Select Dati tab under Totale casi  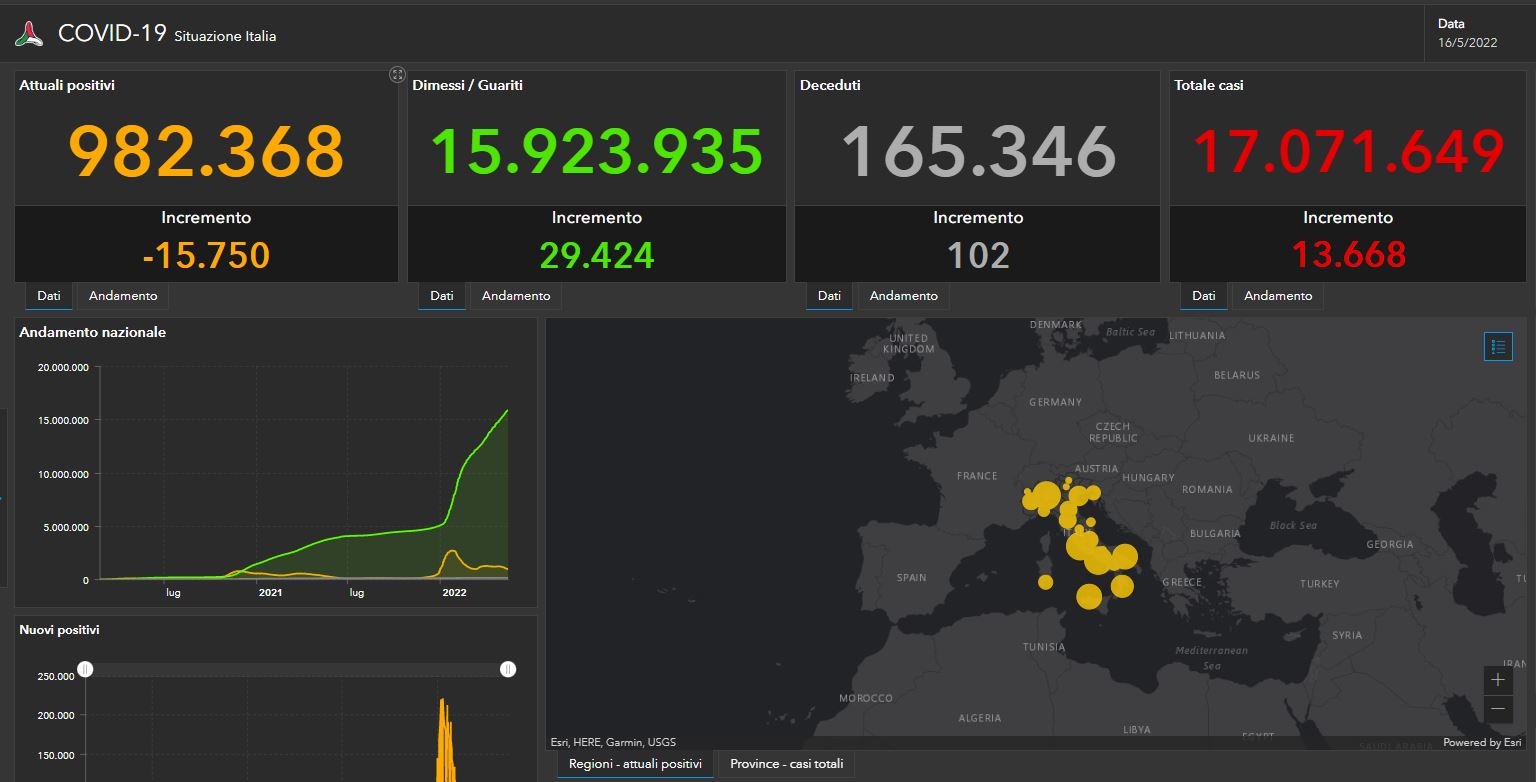pyautogui.click(x=1204, y=296)
